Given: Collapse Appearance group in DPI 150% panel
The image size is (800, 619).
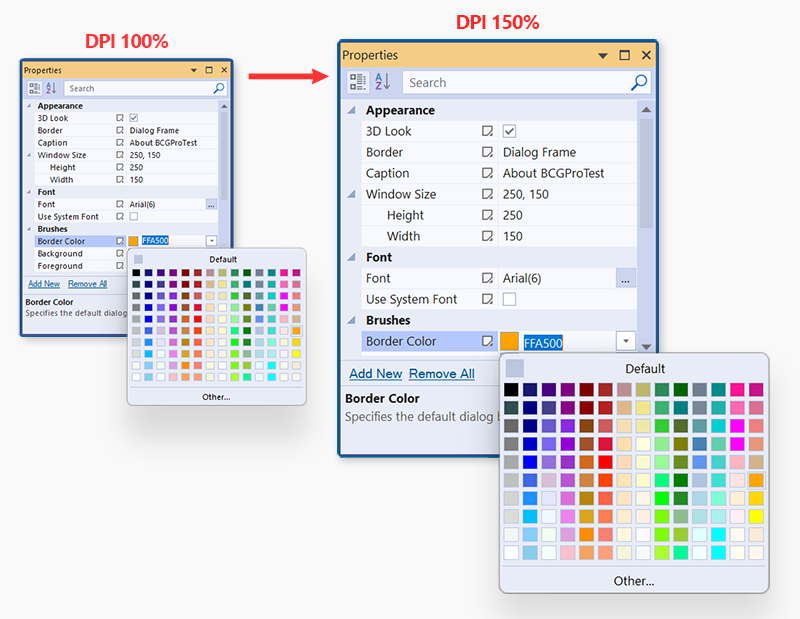Looking at the screenshot, I should [x=352, y=110].
